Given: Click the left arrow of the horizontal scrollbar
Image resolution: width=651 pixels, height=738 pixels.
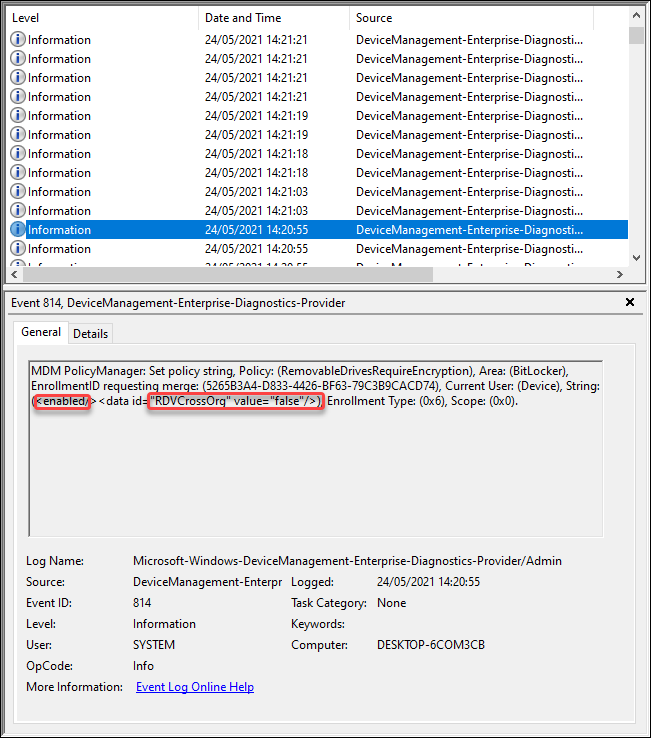Looking at the screenshot, I should (x=14, y=275).
